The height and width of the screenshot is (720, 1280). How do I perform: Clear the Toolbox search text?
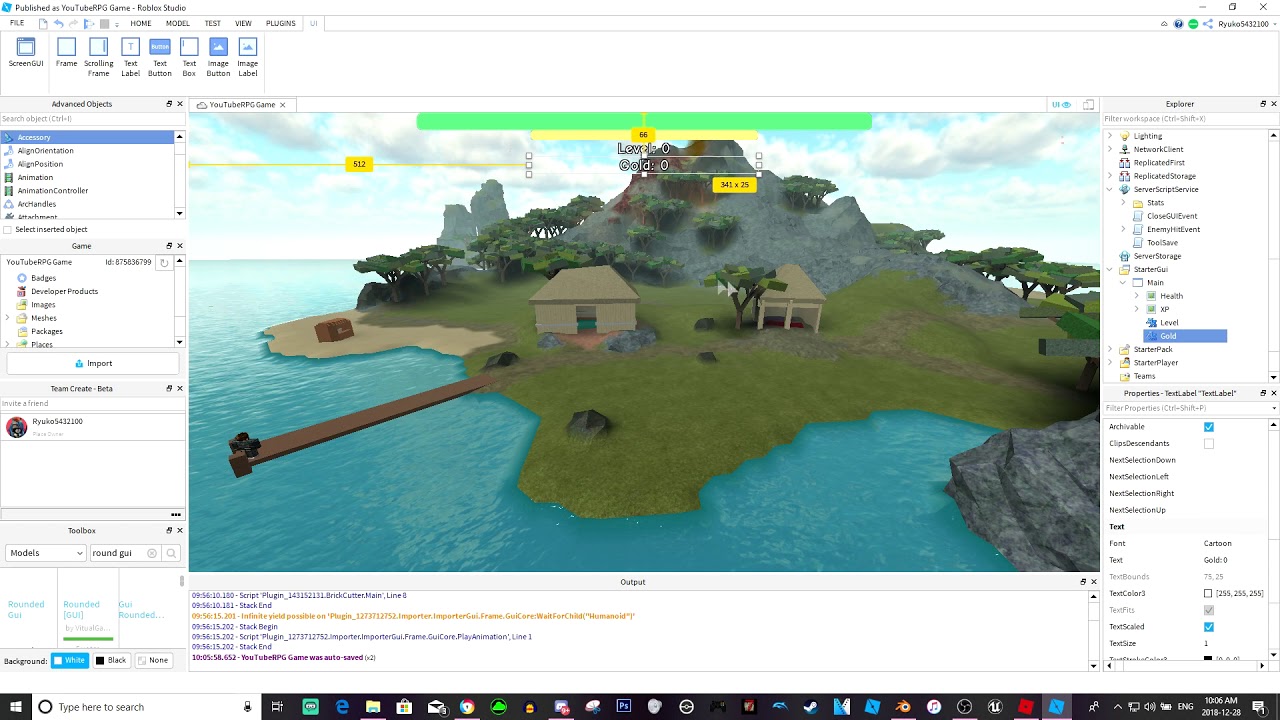(152, 553)
